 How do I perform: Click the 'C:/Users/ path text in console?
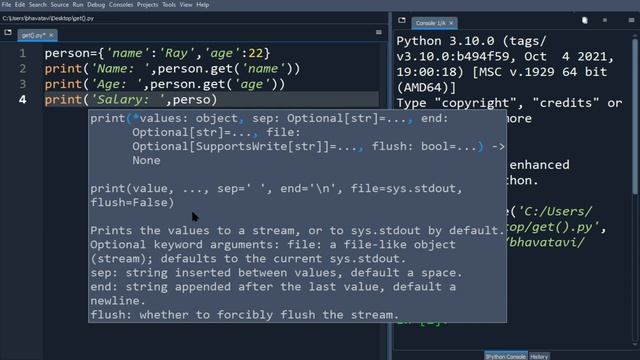[555, 212]
